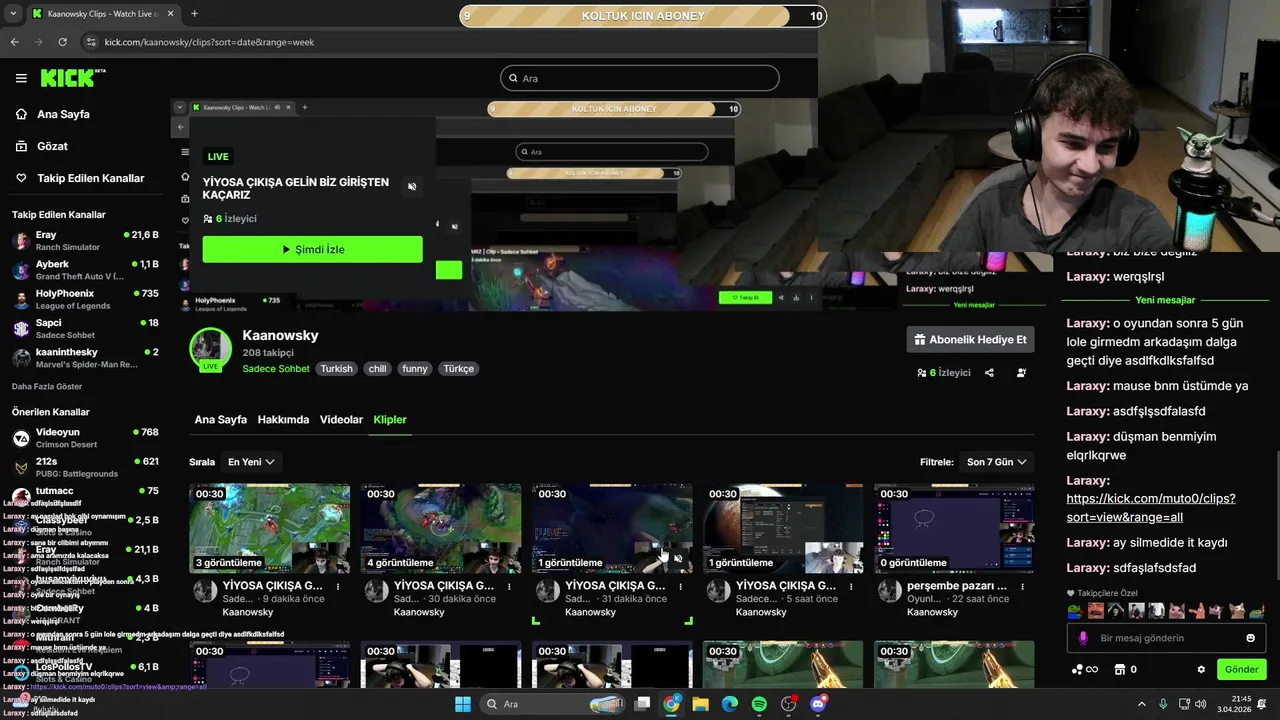
Task: Open the clip with 3 görüntüleme
Action: pyautogui.click(x=270, y=528)
